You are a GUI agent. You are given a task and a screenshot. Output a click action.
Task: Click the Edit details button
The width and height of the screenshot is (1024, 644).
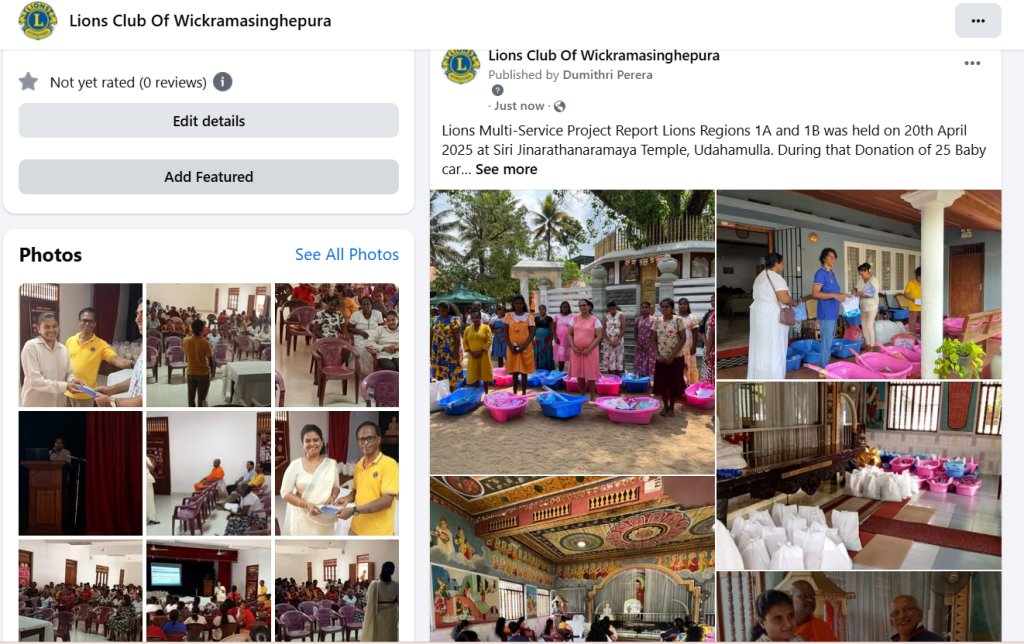coord(208,121)
